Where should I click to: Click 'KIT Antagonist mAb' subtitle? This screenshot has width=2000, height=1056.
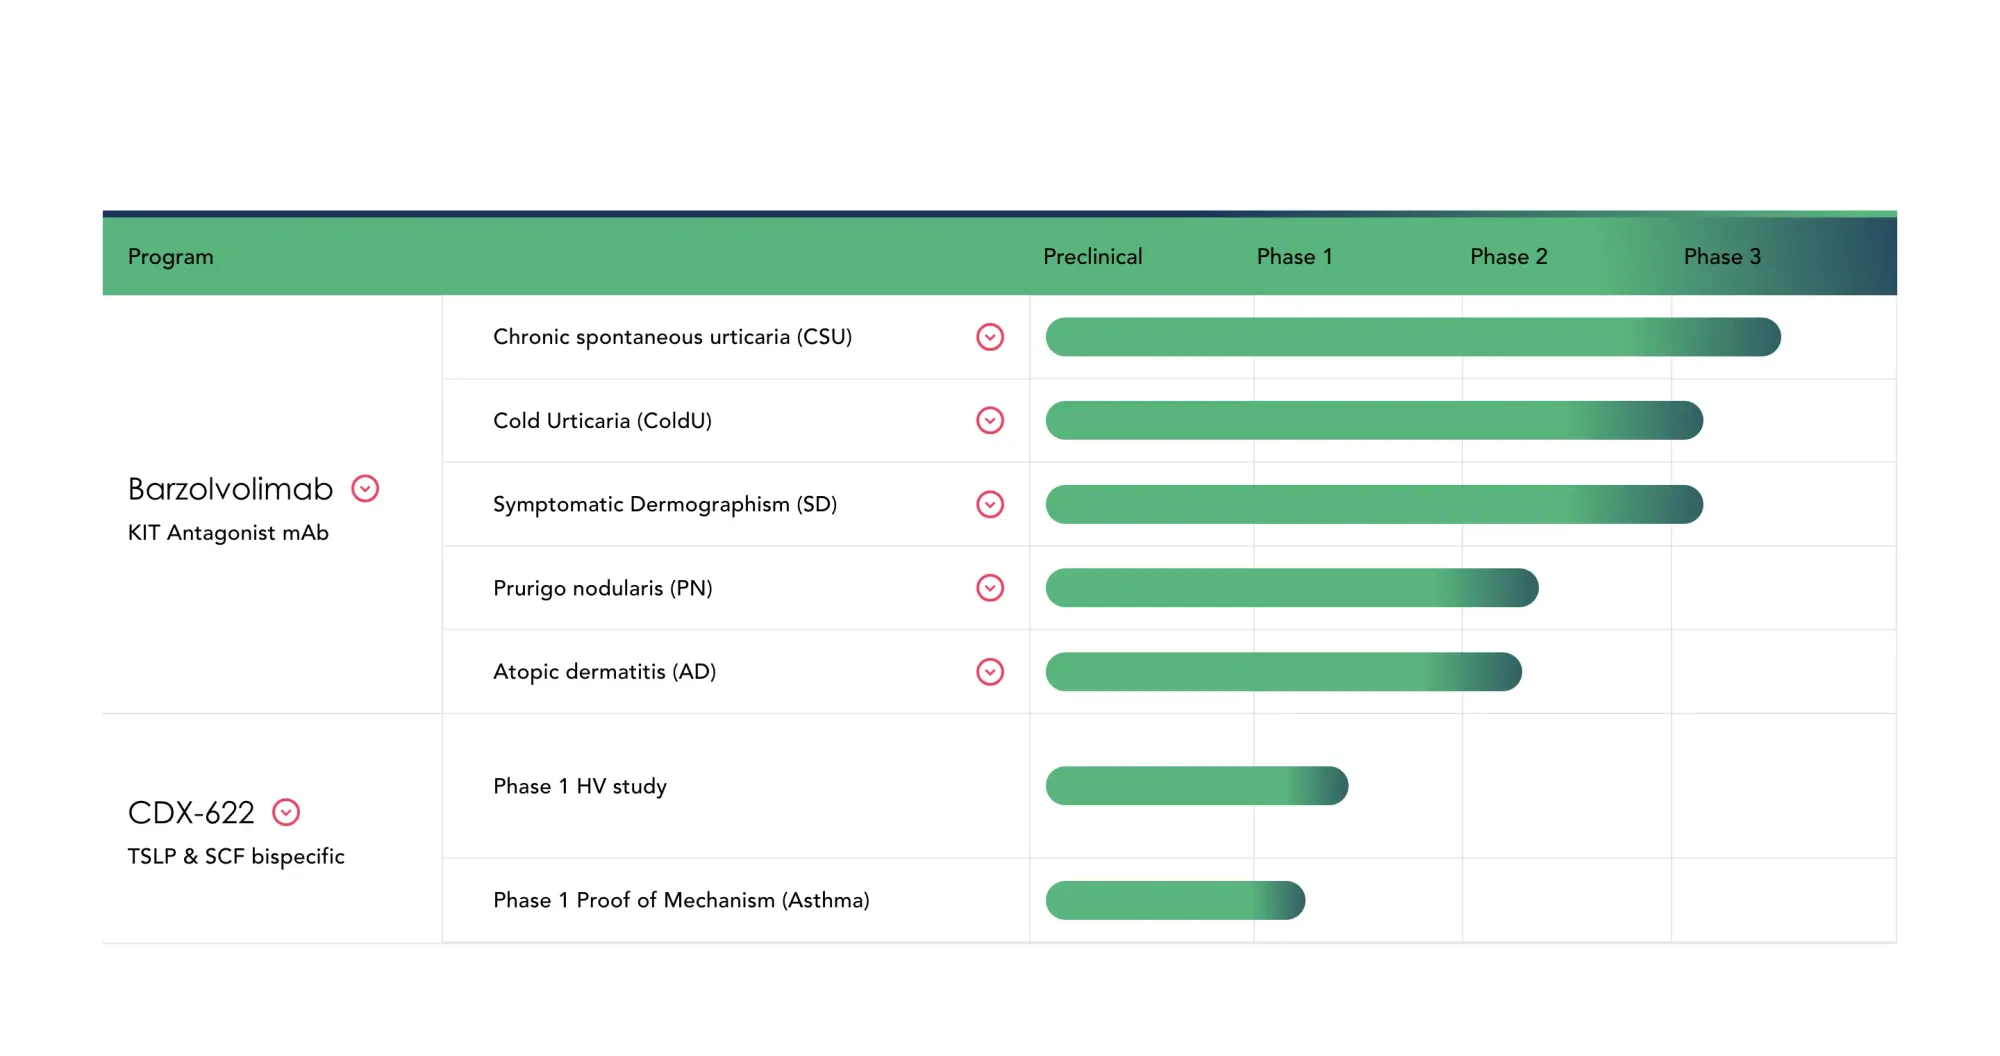click(x=228, y=533)
